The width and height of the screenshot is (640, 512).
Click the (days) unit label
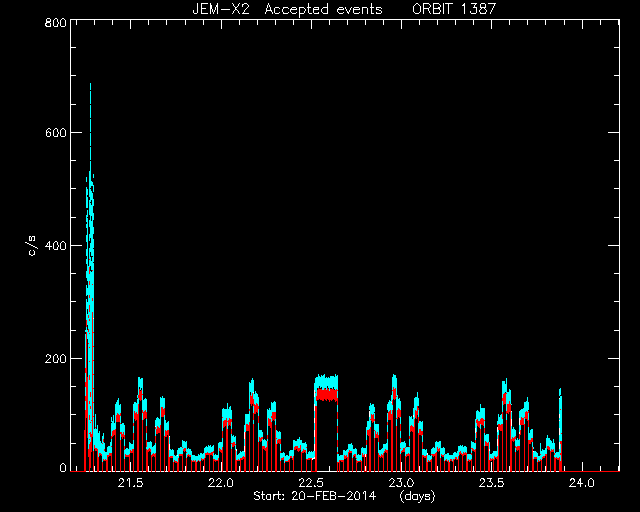[417, 496]
